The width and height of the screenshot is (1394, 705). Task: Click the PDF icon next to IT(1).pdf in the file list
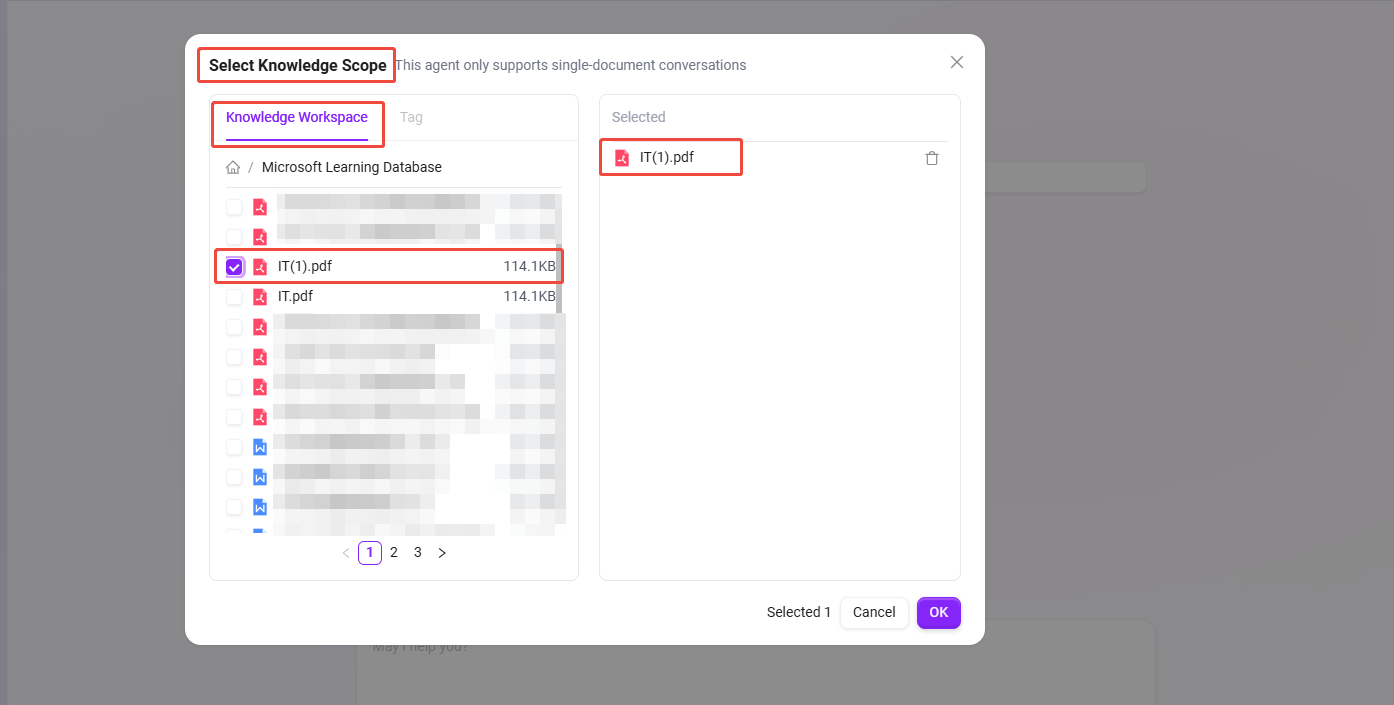point(260,267)
